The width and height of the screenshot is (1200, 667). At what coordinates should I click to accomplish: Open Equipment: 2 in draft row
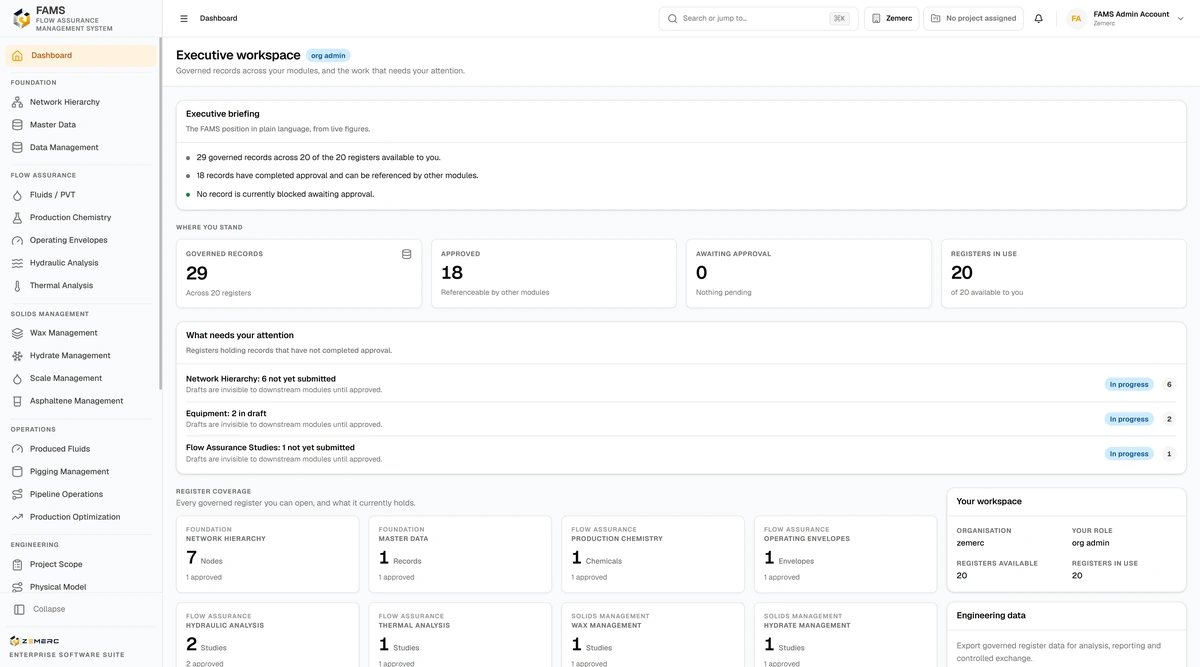click(x=681, y=419)
